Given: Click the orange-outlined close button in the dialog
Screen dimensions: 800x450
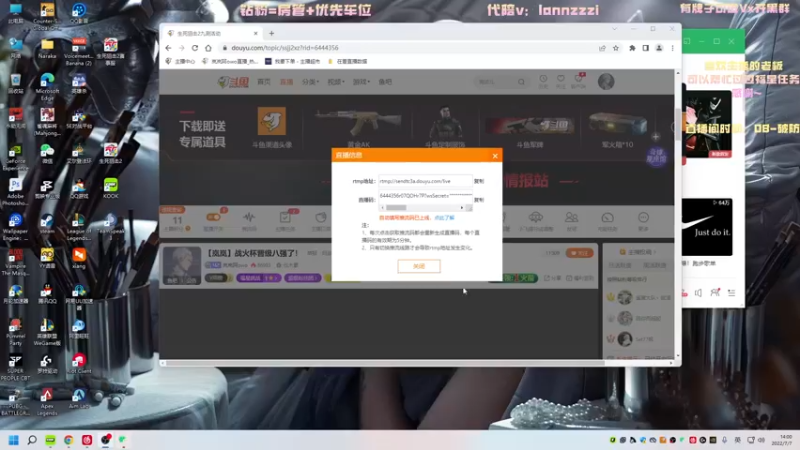Looking at the screenshot, I should [418, 266].
